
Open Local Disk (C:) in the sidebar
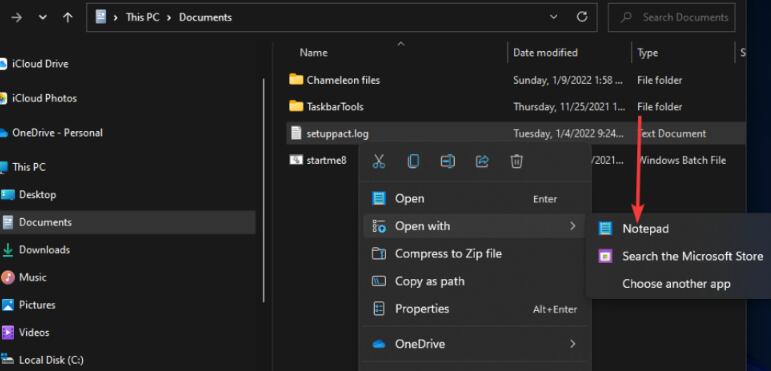coord(51,360)
